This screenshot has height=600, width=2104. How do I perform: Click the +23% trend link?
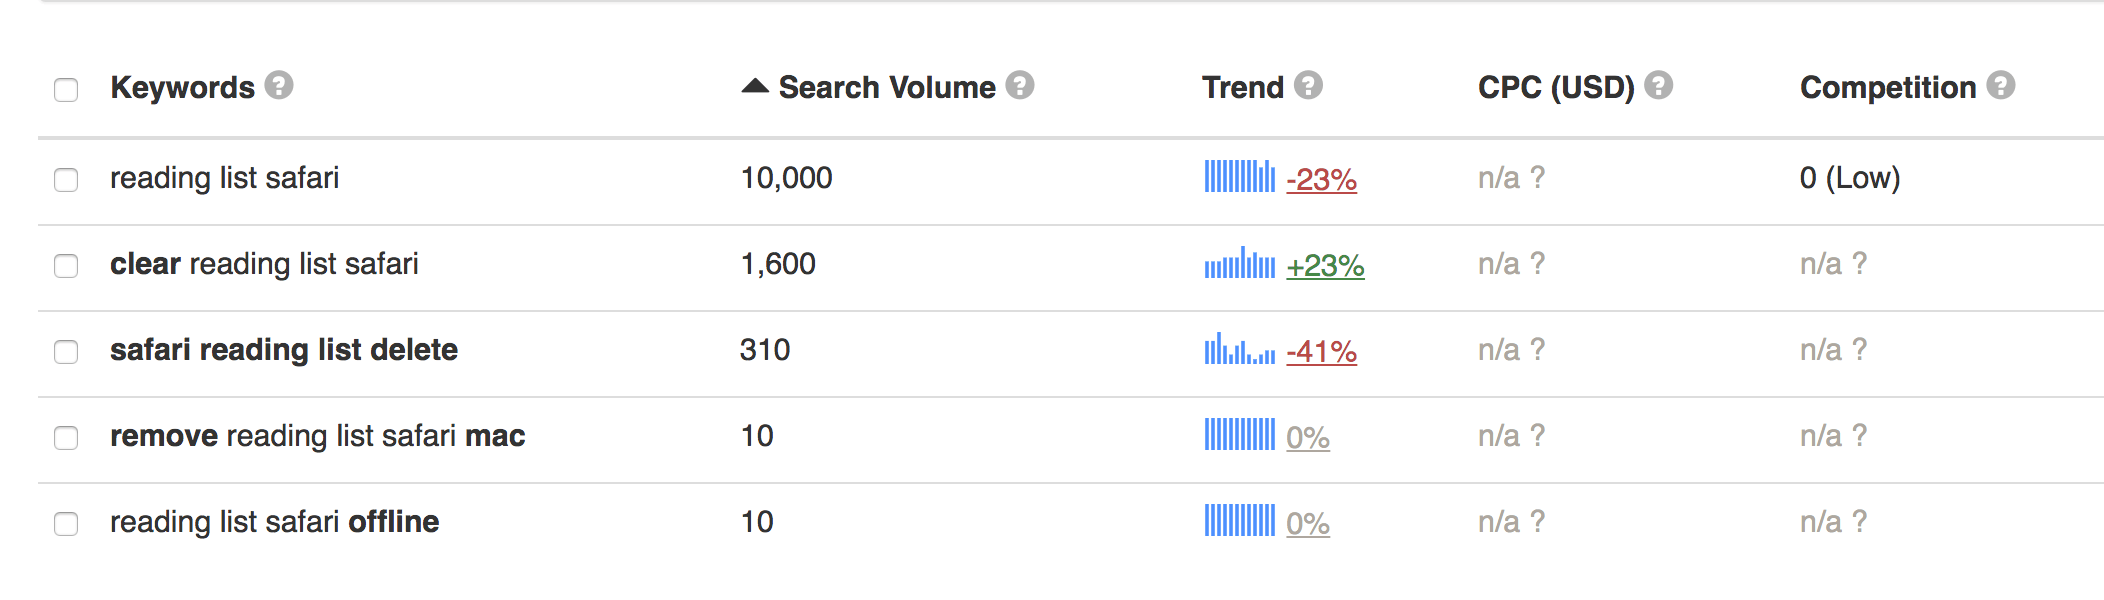(x=1325, y=266)
